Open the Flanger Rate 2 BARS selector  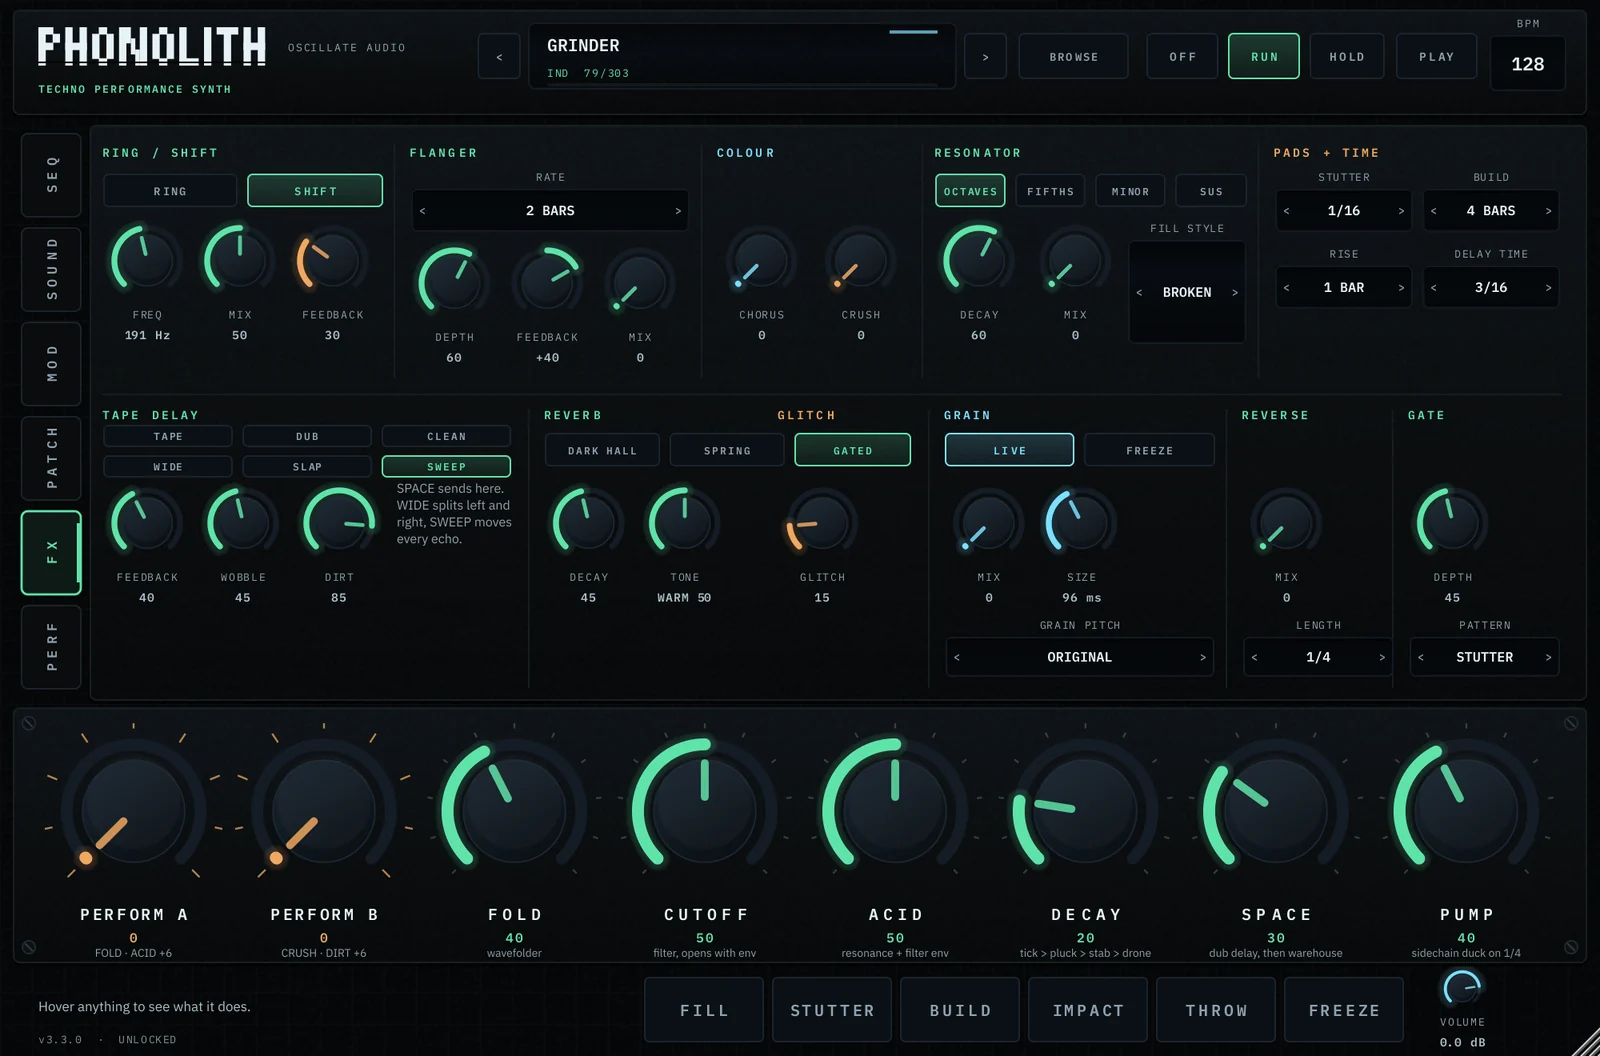550,211
